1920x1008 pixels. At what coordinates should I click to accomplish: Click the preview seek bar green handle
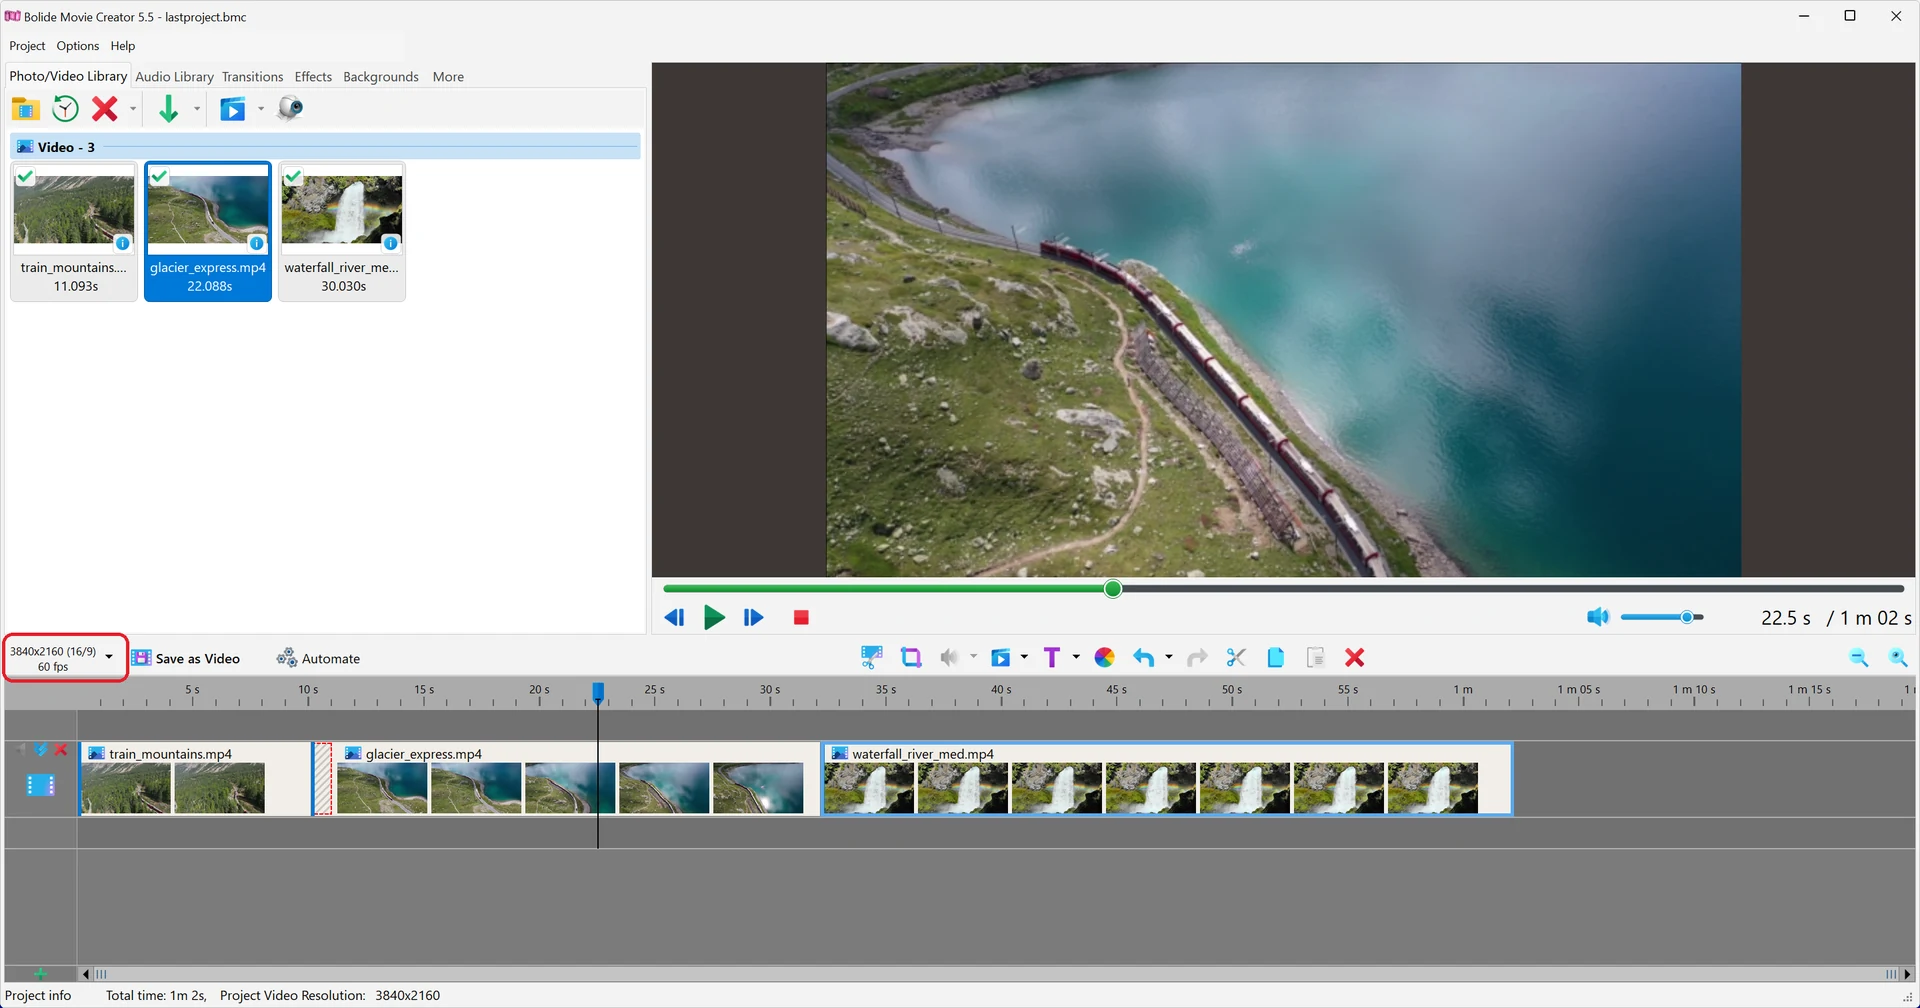coord(1113,589)
